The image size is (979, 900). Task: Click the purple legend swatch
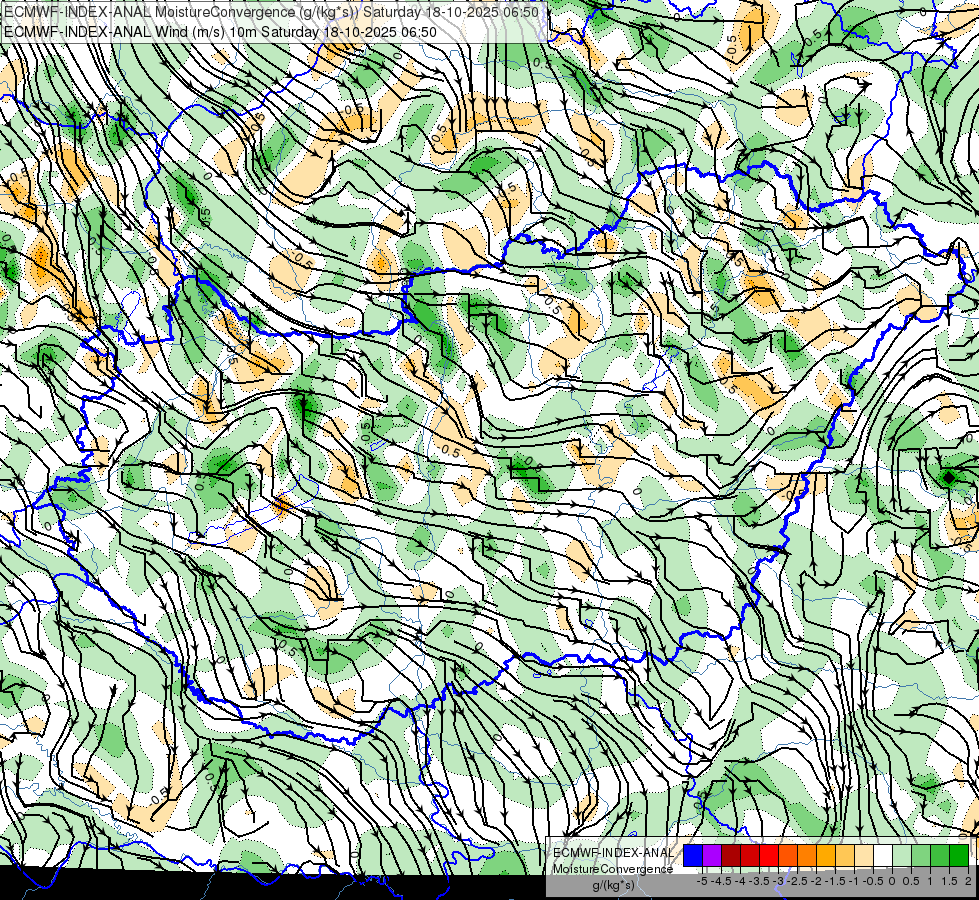coord(712,855)
